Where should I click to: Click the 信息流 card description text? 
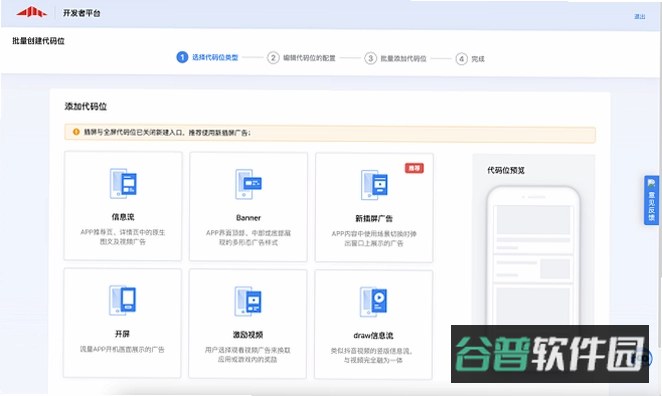(123, 237)
